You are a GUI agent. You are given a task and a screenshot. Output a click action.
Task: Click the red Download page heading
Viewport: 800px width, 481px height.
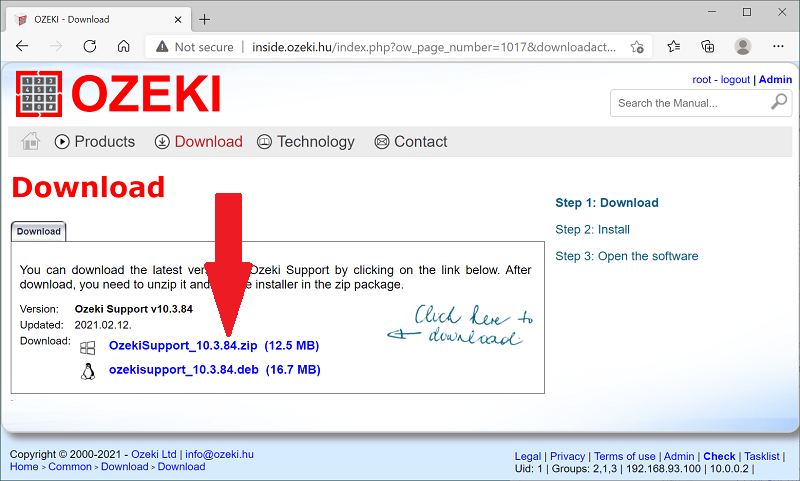[x=88, y=187]
